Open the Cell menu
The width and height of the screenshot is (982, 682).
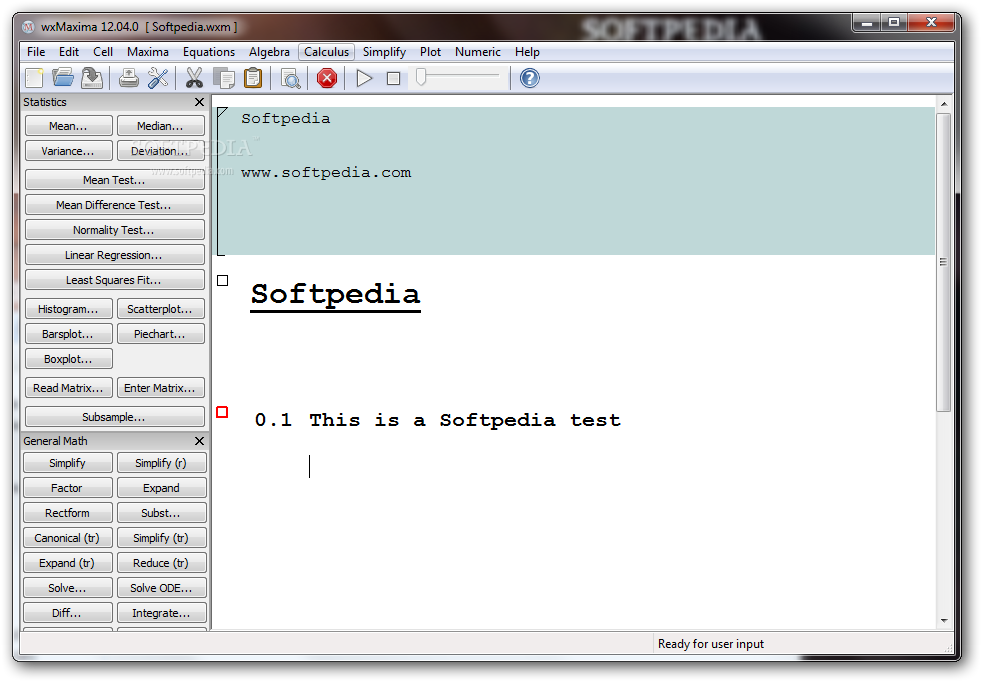pyautogui.click(x=103, y=52)
